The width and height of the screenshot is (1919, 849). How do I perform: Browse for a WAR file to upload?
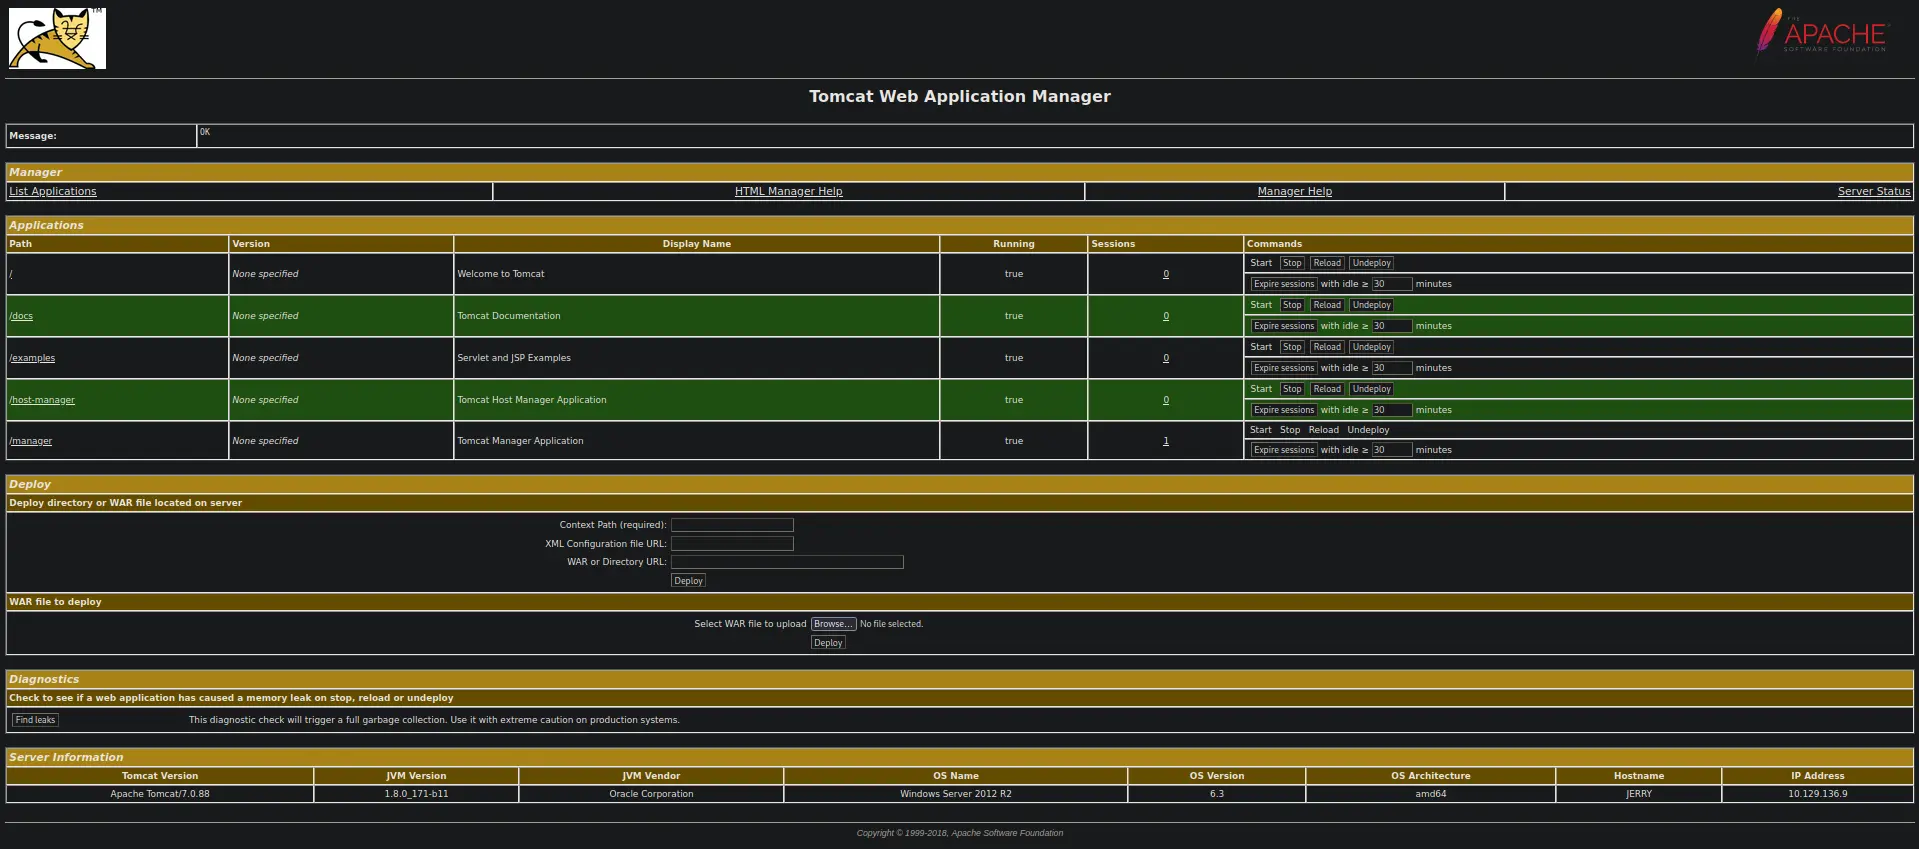pyautogui.click(x=833, y=624)
